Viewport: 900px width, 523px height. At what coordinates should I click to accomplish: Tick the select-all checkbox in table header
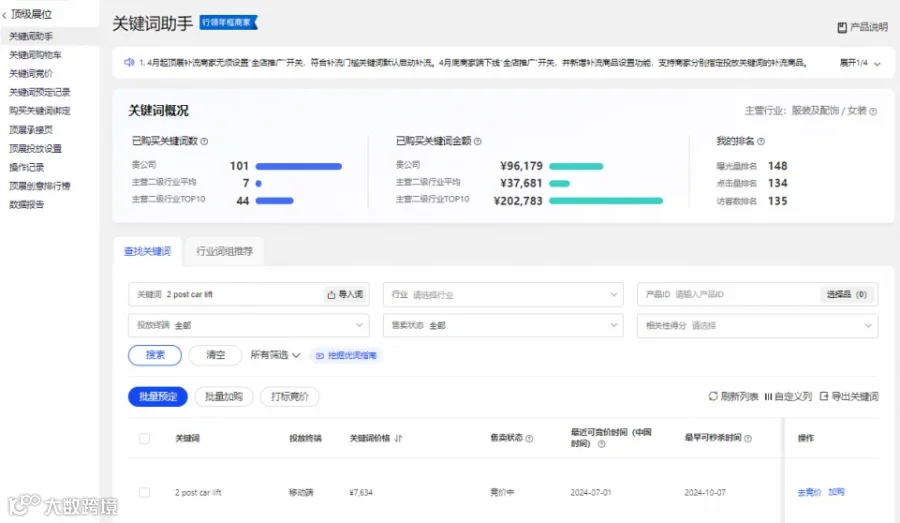pos(145,439)
